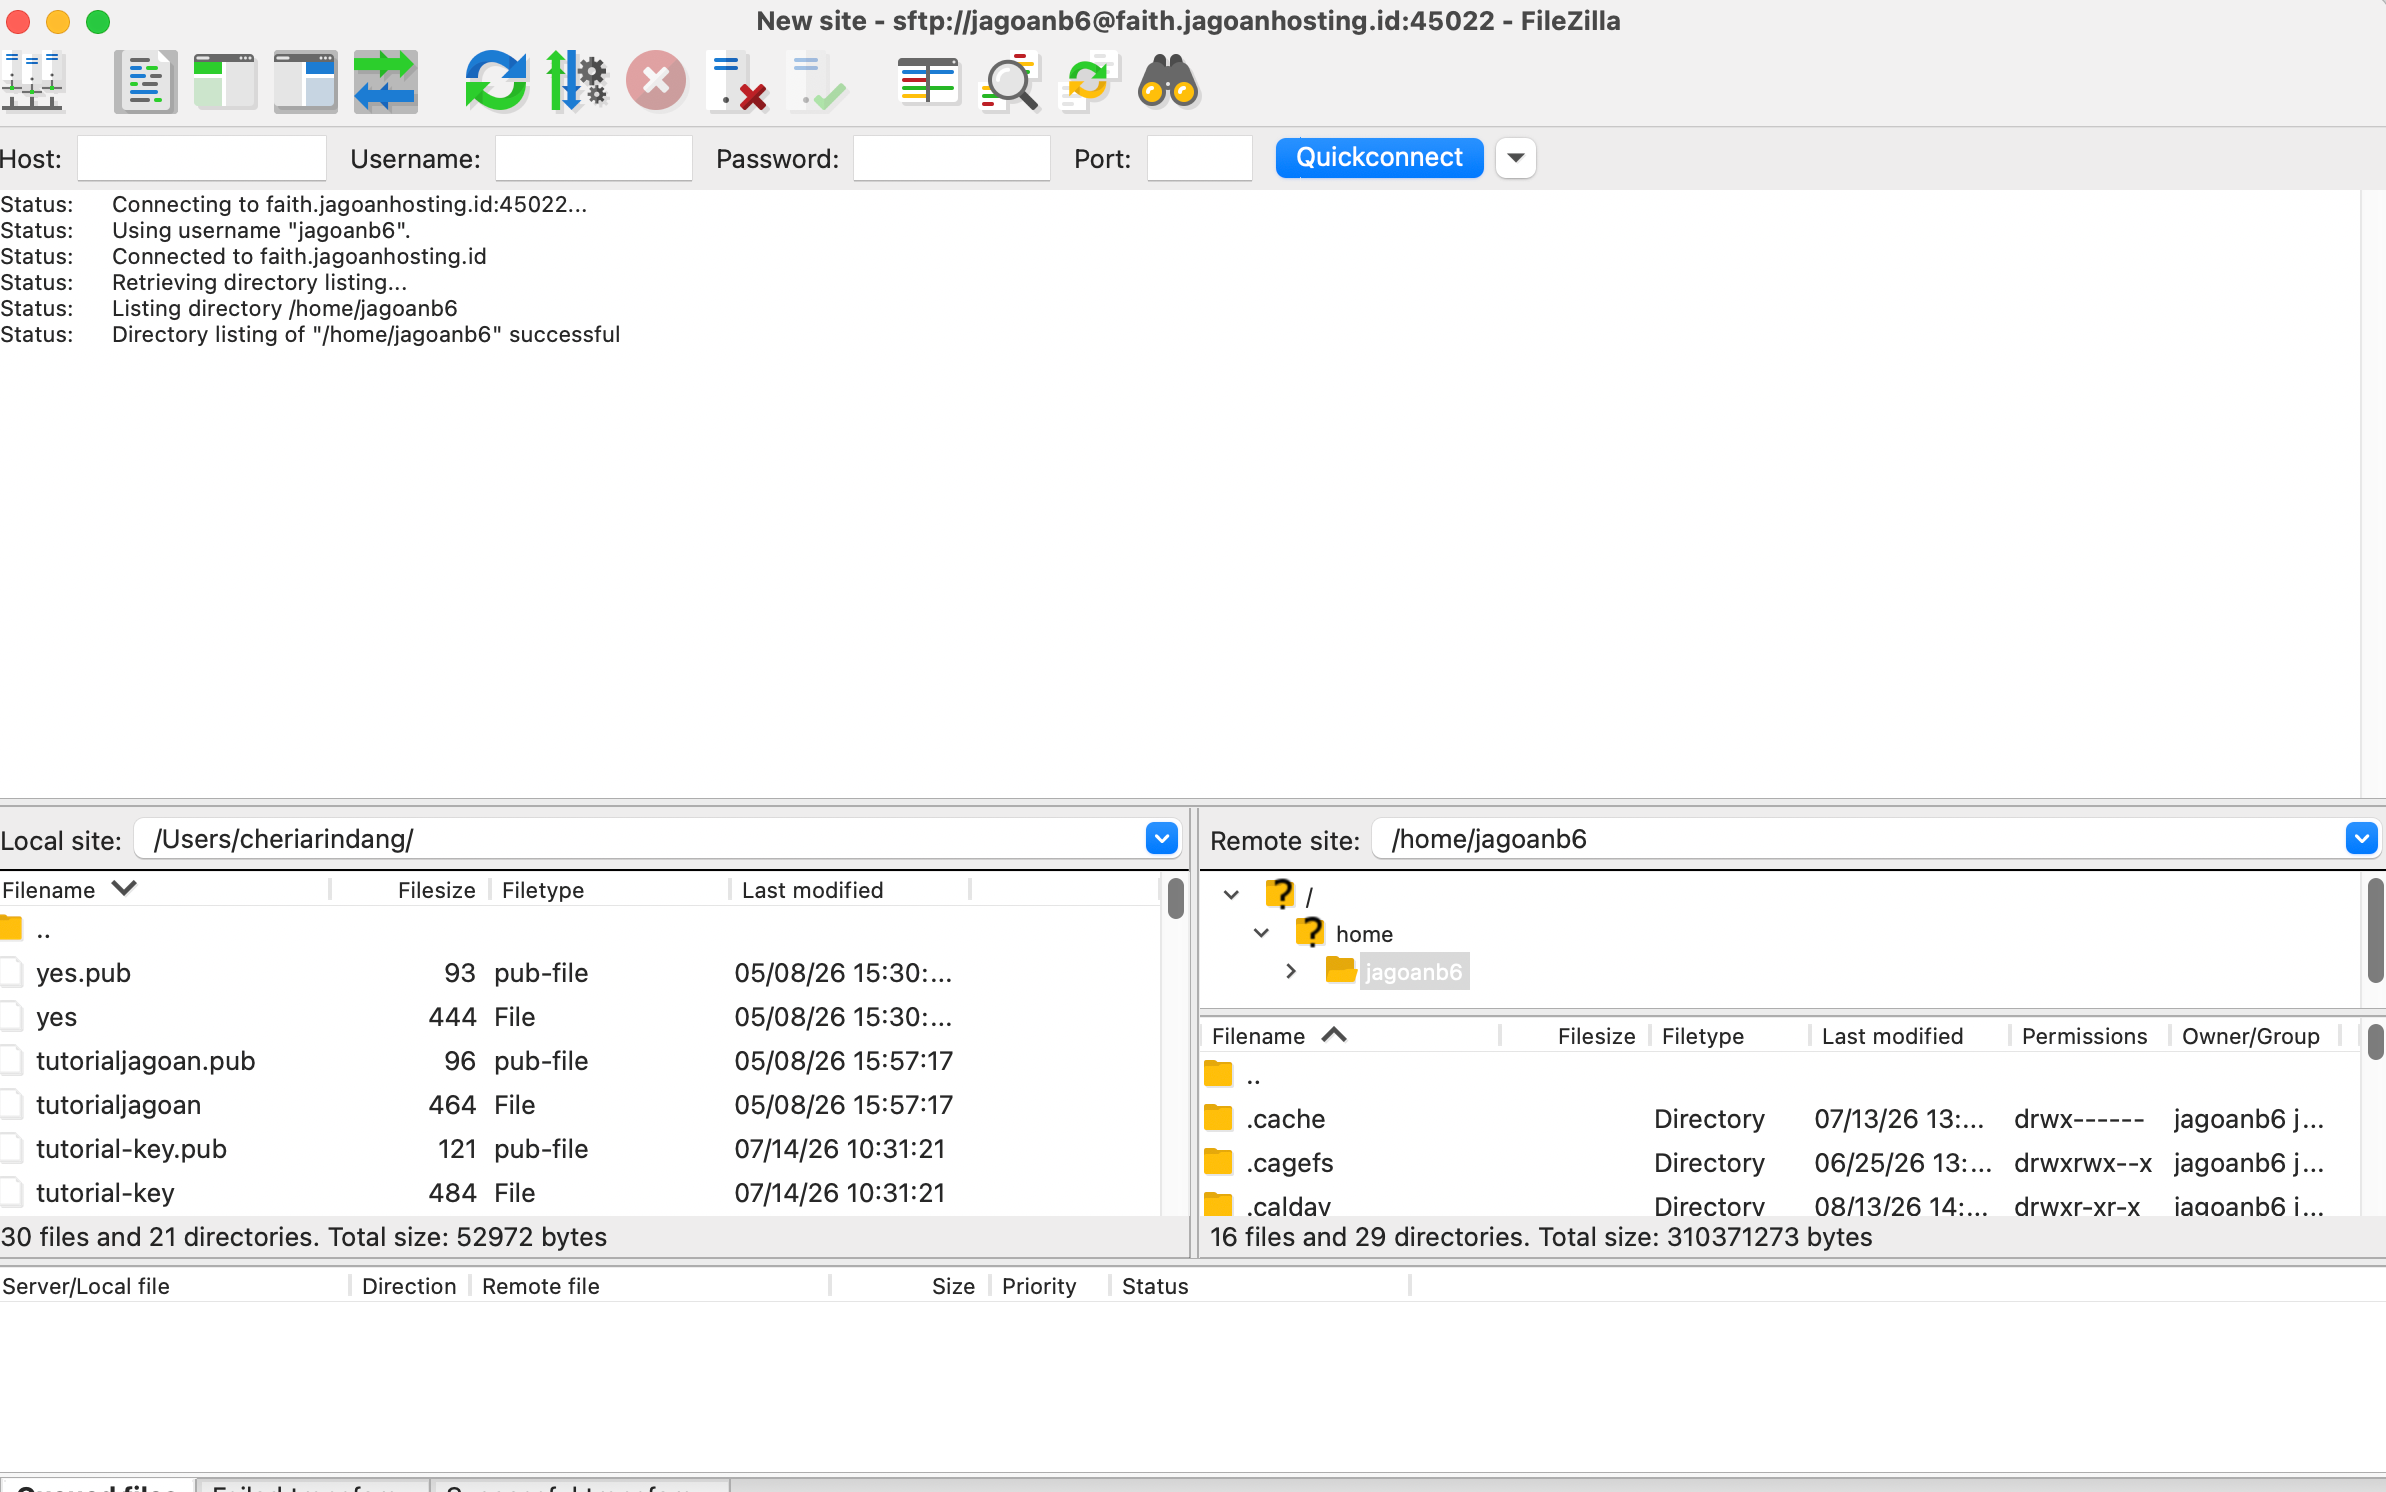
Task: Toggle message log display icon
Action: pos(145,81)
